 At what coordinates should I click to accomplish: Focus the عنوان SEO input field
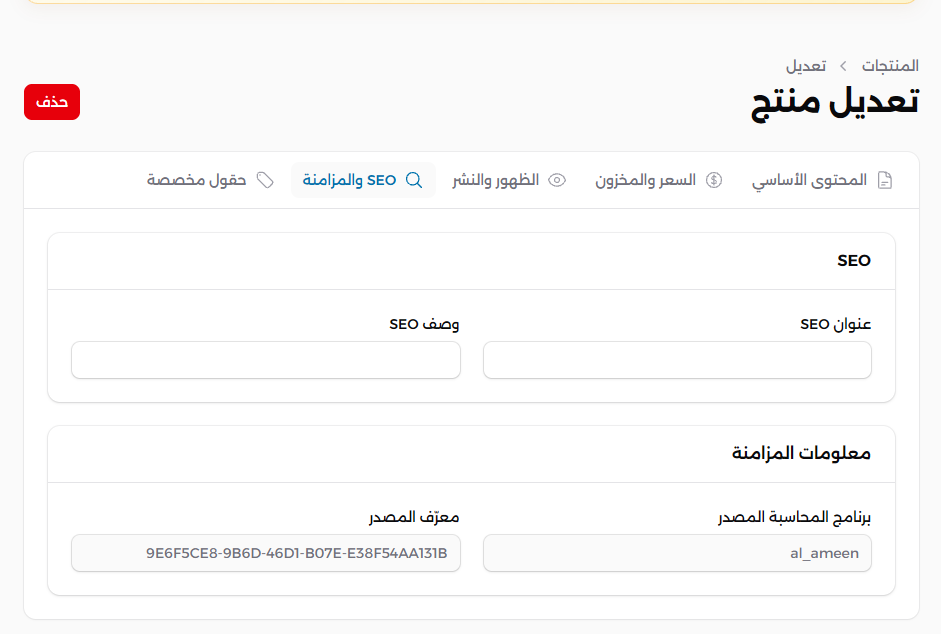(677, 360)
